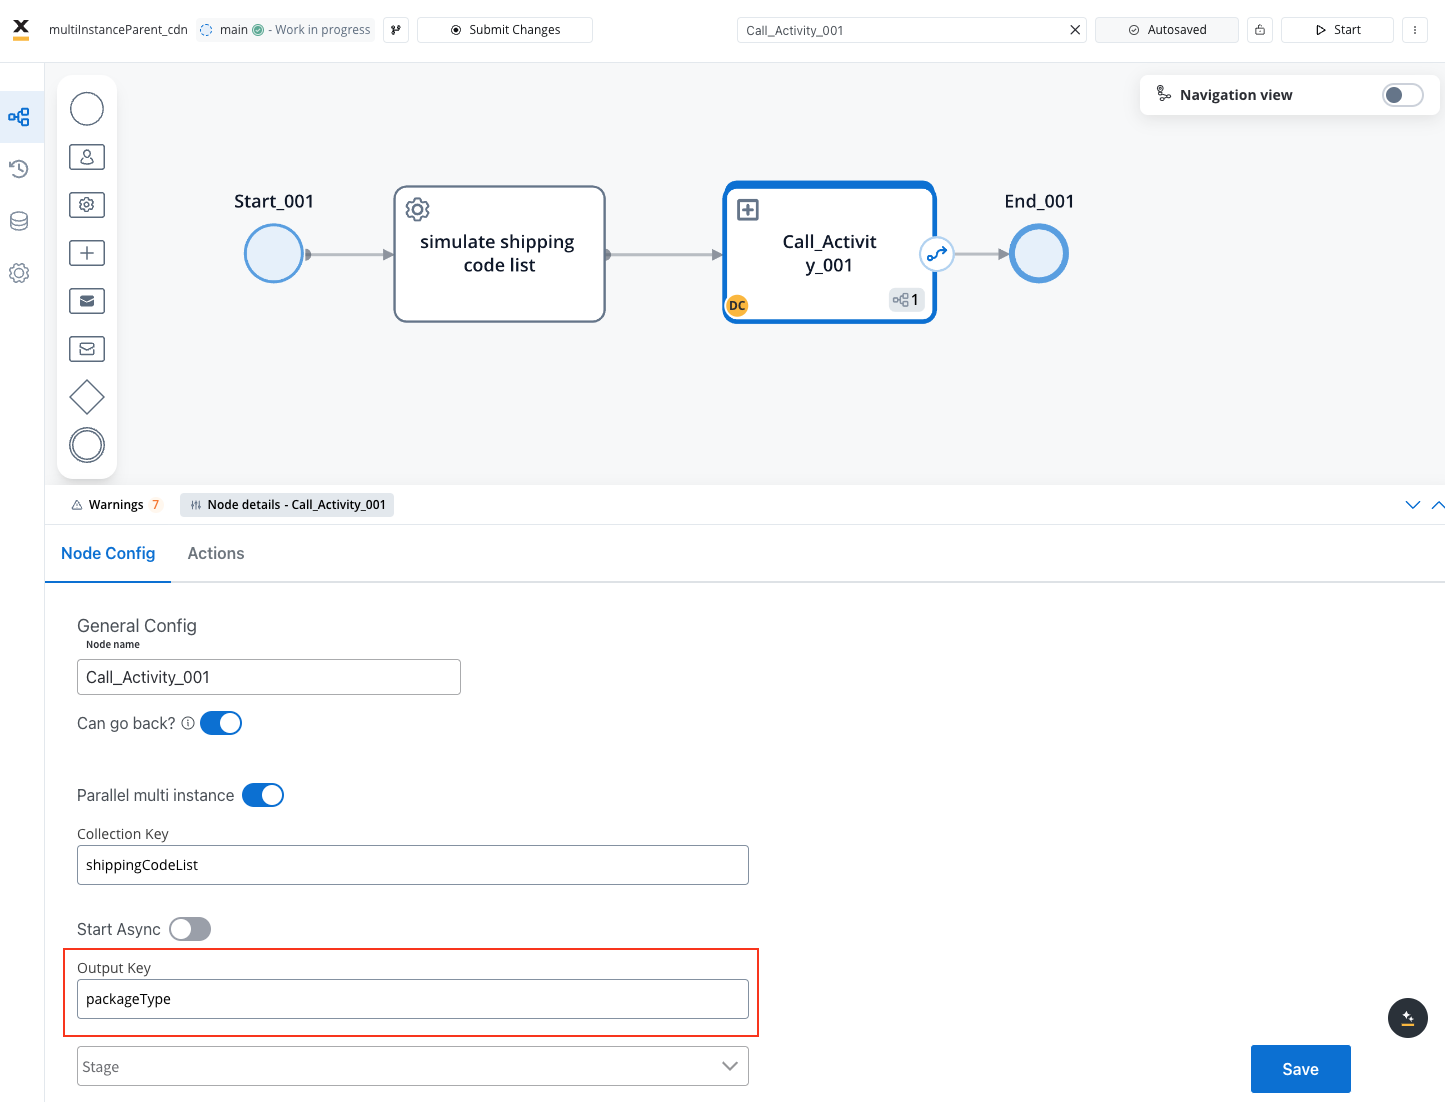Switch to the Actions tab
Viewport: 1445px width, 1102px height.
point(216,554)
